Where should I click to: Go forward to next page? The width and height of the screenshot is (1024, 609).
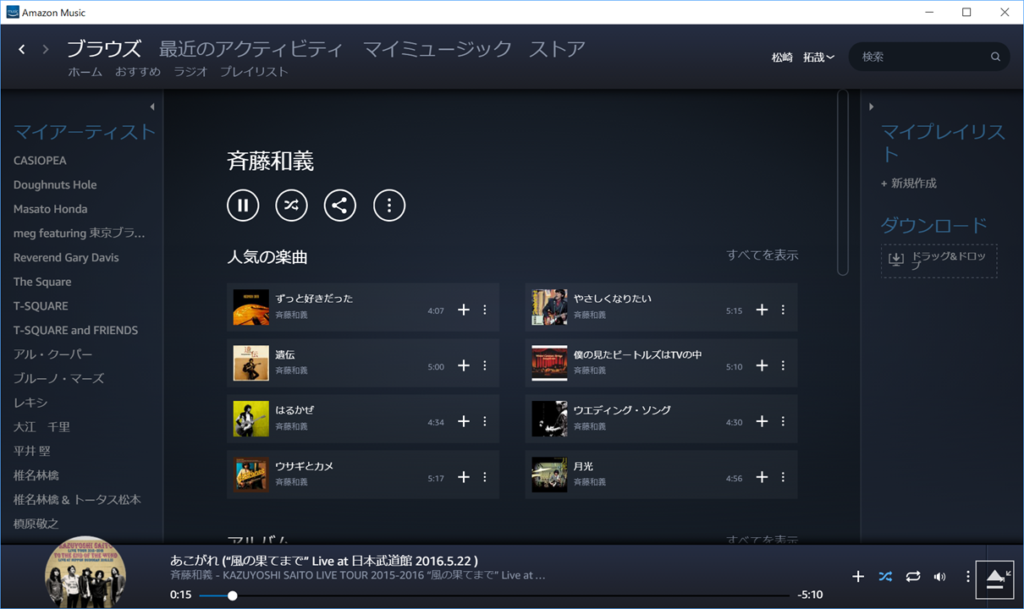point(45,49)
